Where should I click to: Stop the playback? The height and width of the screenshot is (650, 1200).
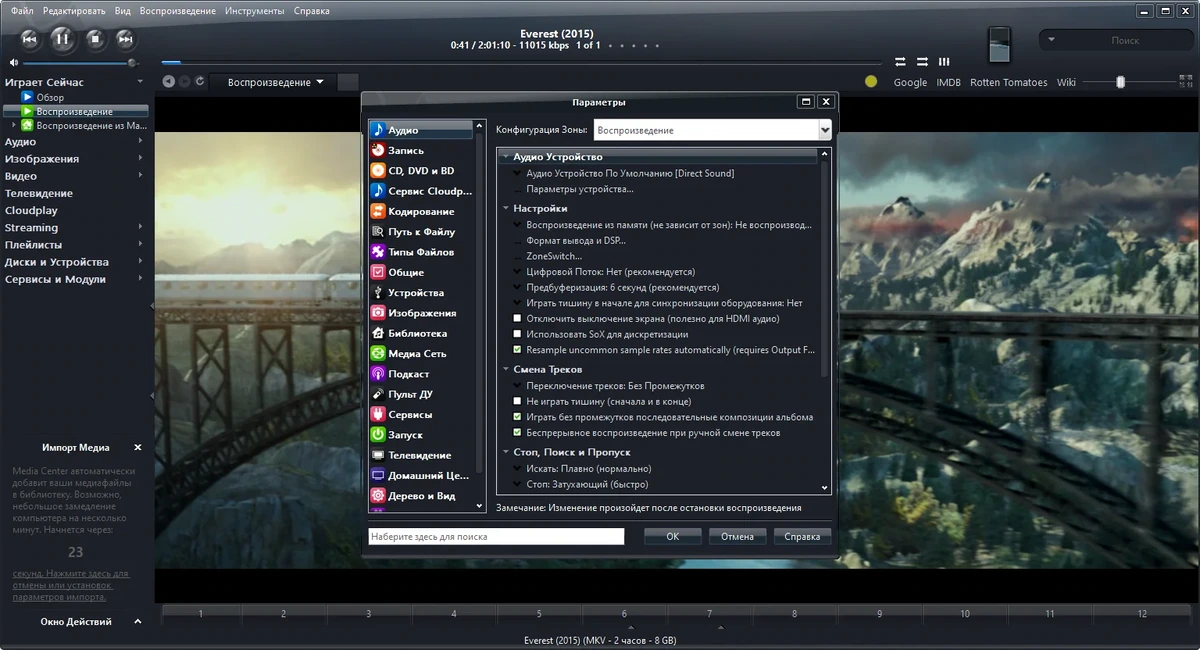tap(95, 40)
